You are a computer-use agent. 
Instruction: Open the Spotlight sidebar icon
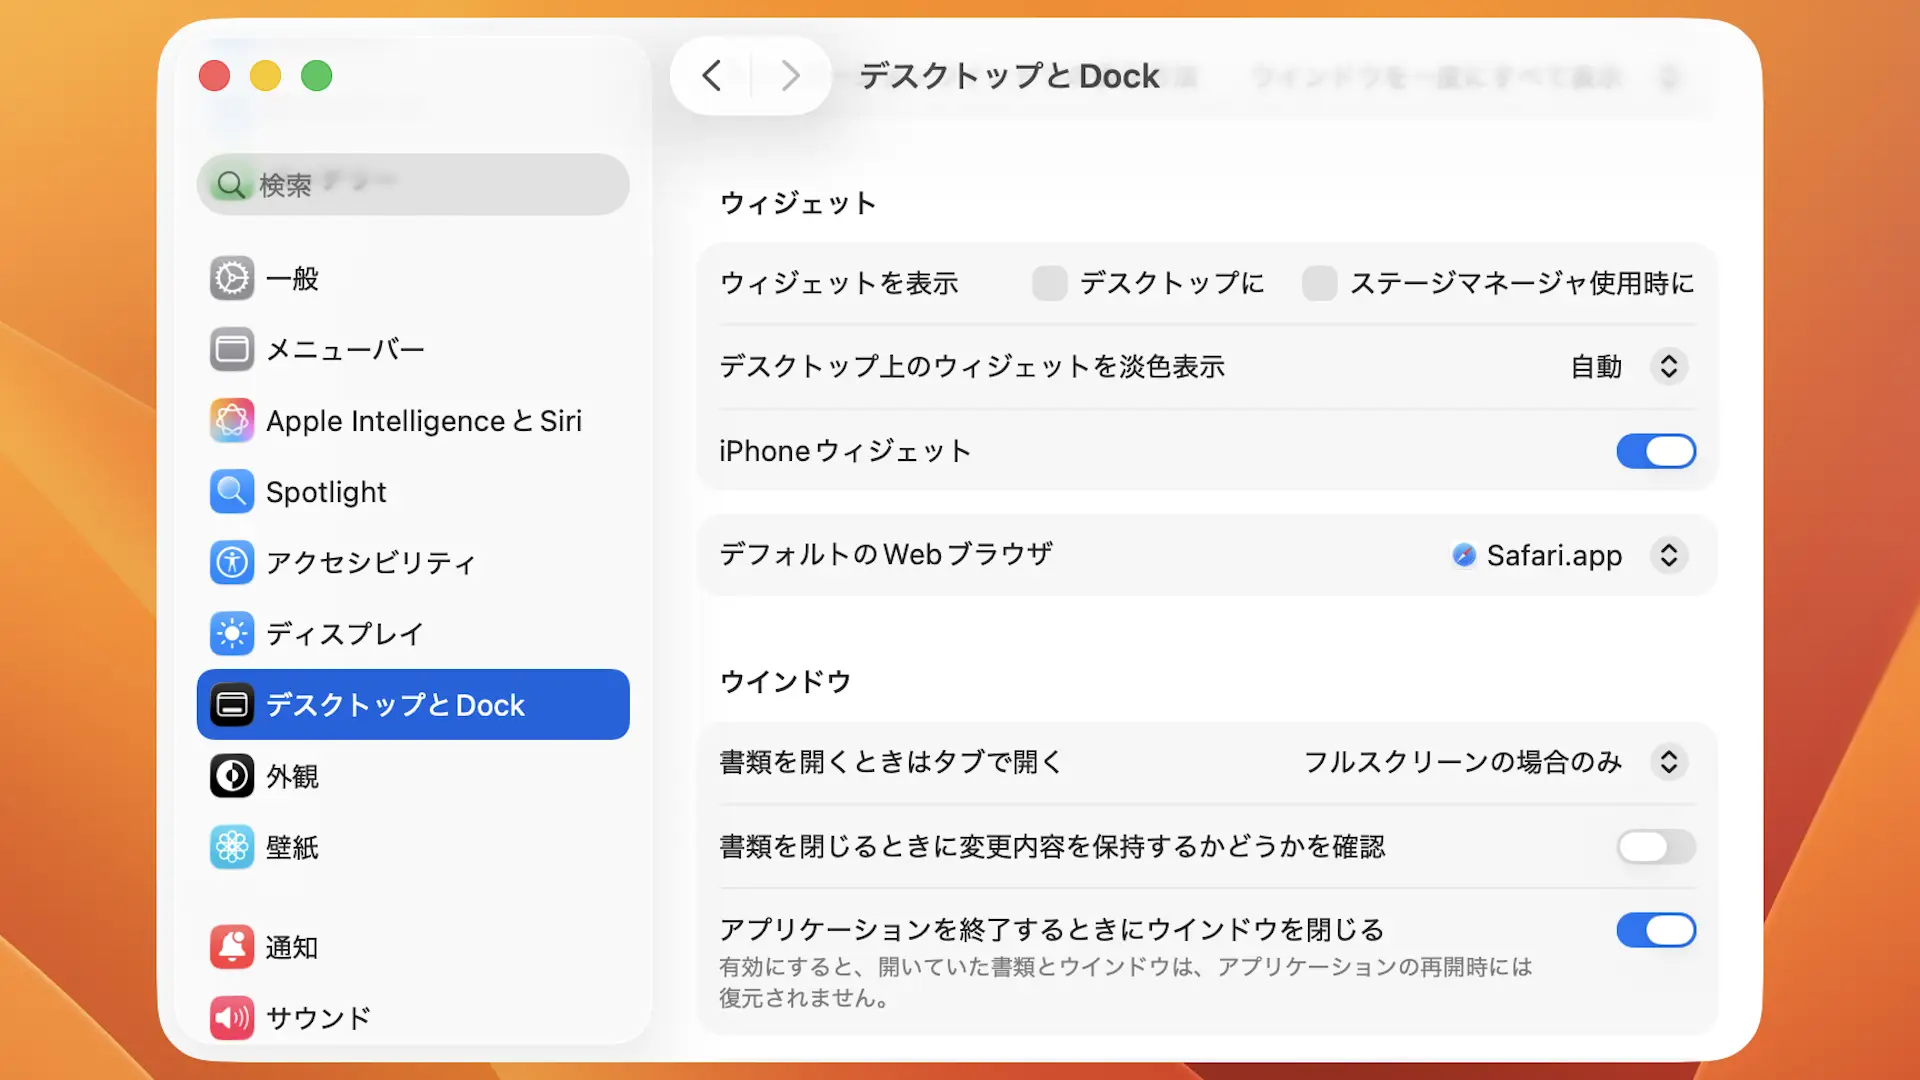232,491
